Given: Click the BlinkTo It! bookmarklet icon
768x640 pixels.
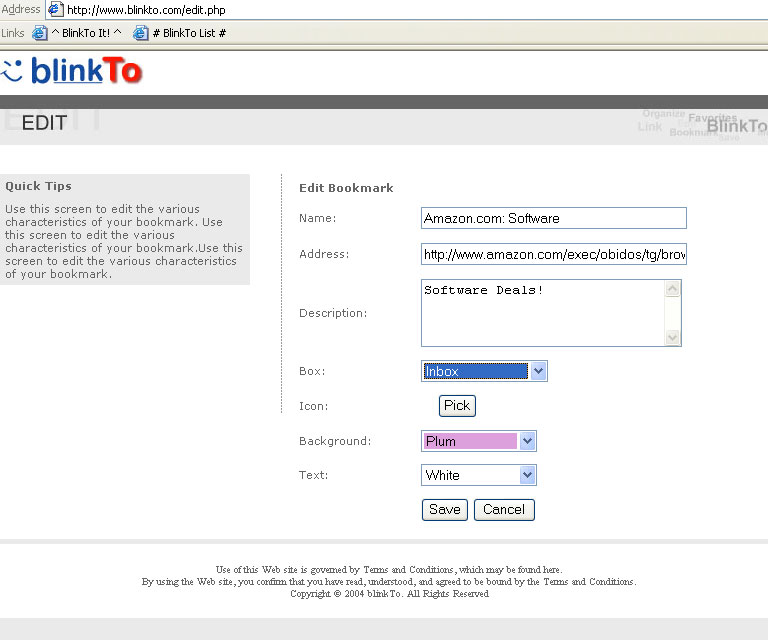Looking at the screenshot, I should click(x=40, y=33).
